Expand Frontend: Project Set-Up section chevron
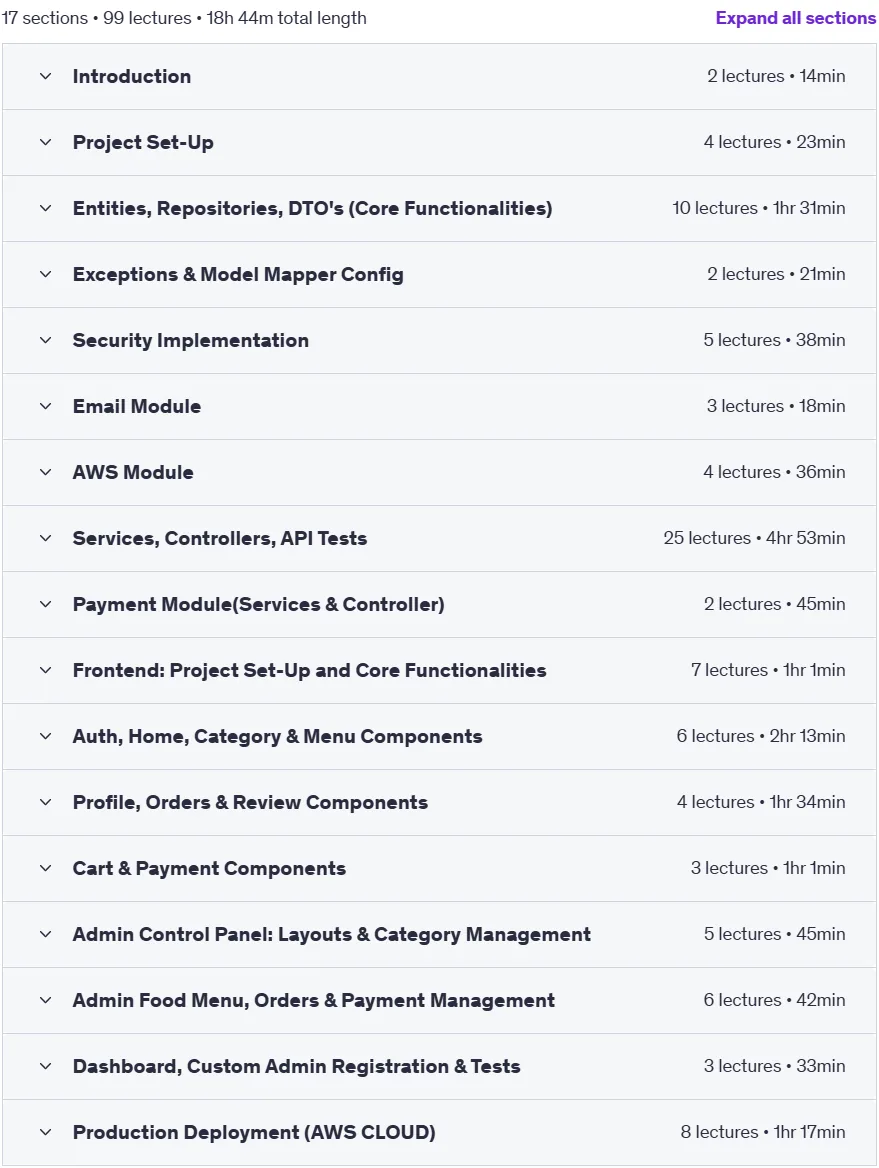Image resolution: width=879 pixels, height=1168 pixels. [x=45, y=670]
